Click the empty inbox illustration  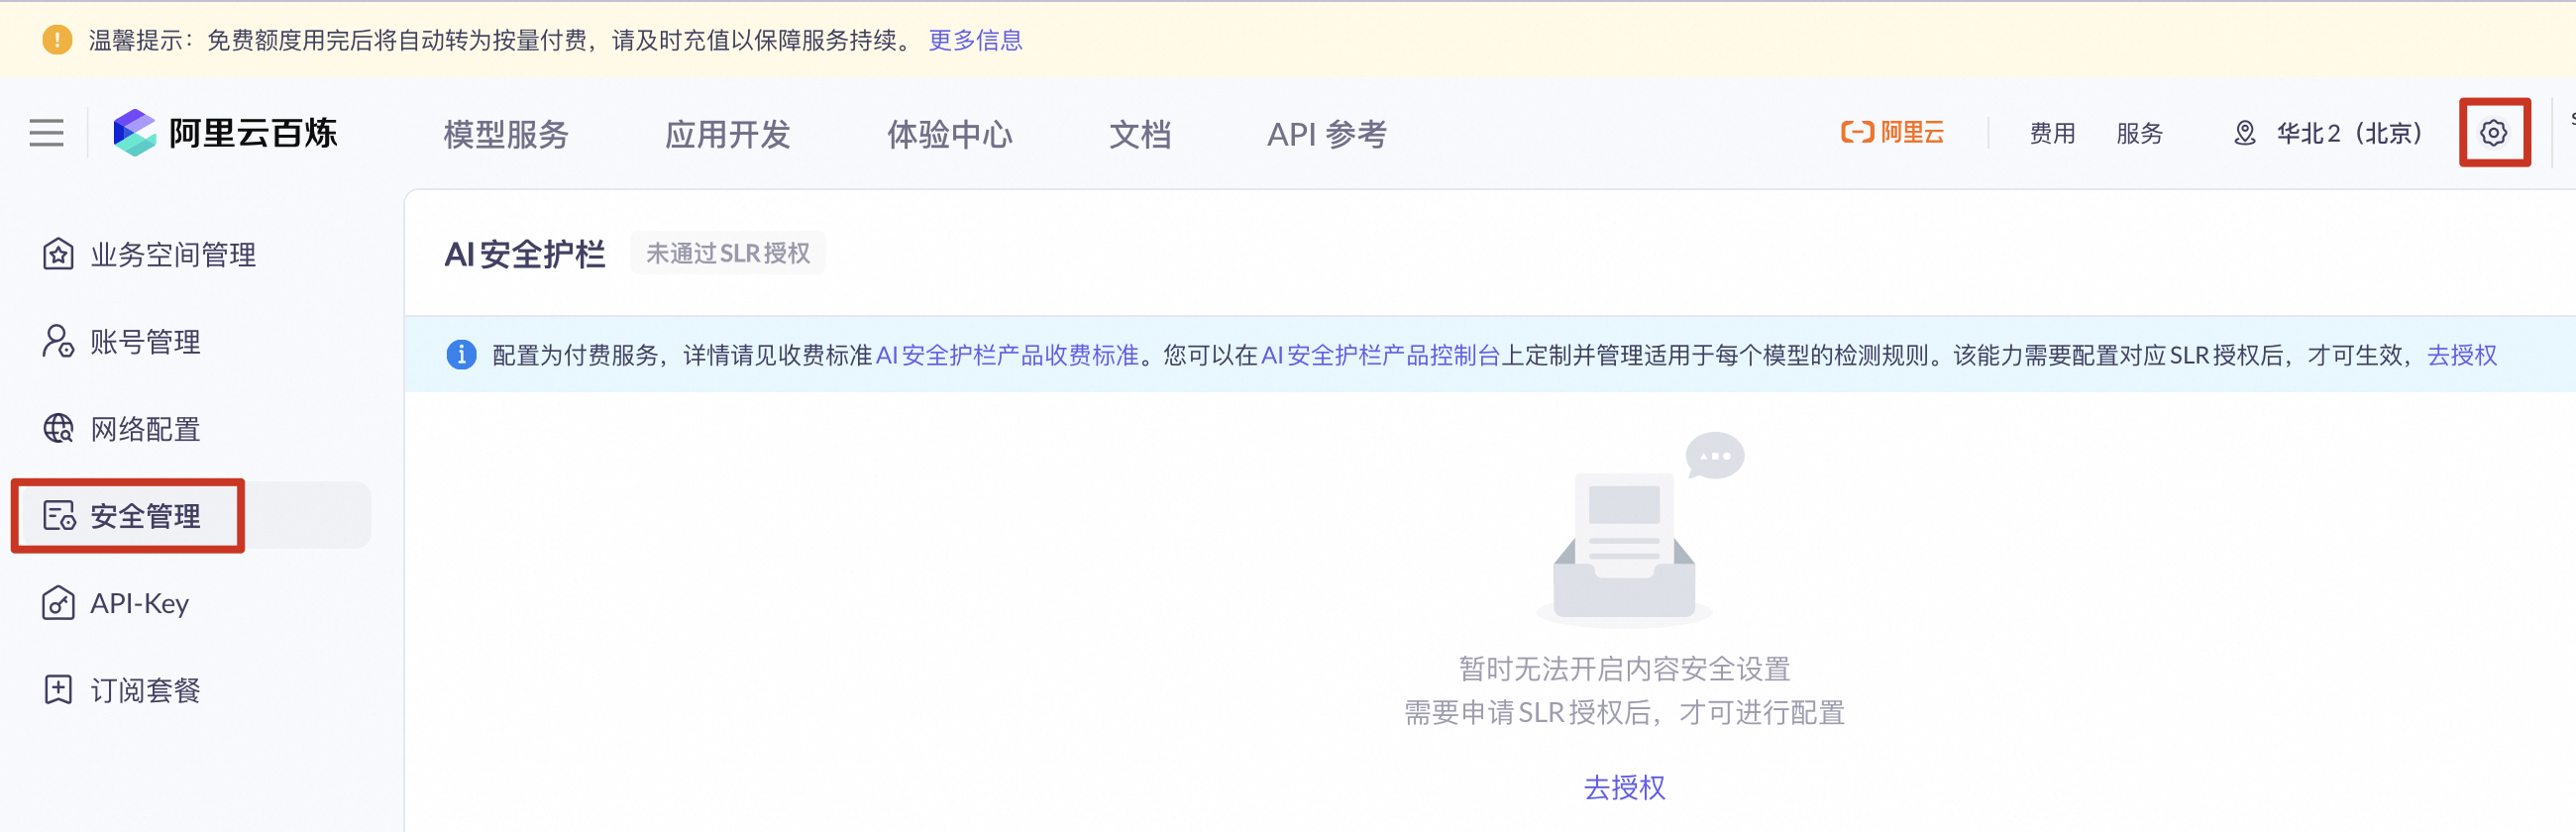click(1640, 529)
